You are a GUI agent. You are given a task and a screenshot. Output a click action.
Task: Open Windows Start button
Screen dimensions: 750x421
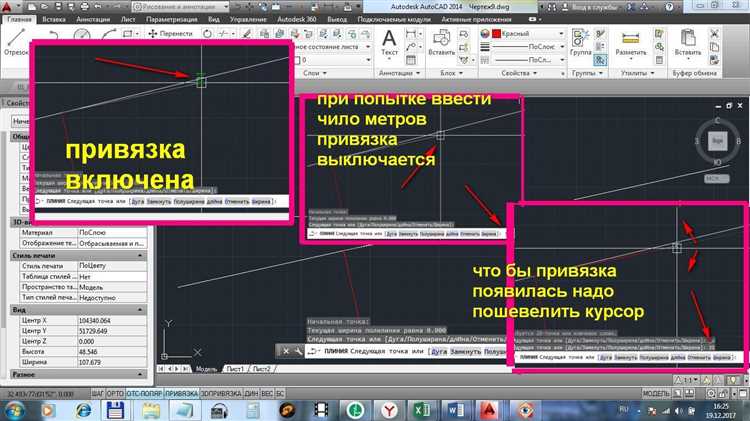click(13, 410)
